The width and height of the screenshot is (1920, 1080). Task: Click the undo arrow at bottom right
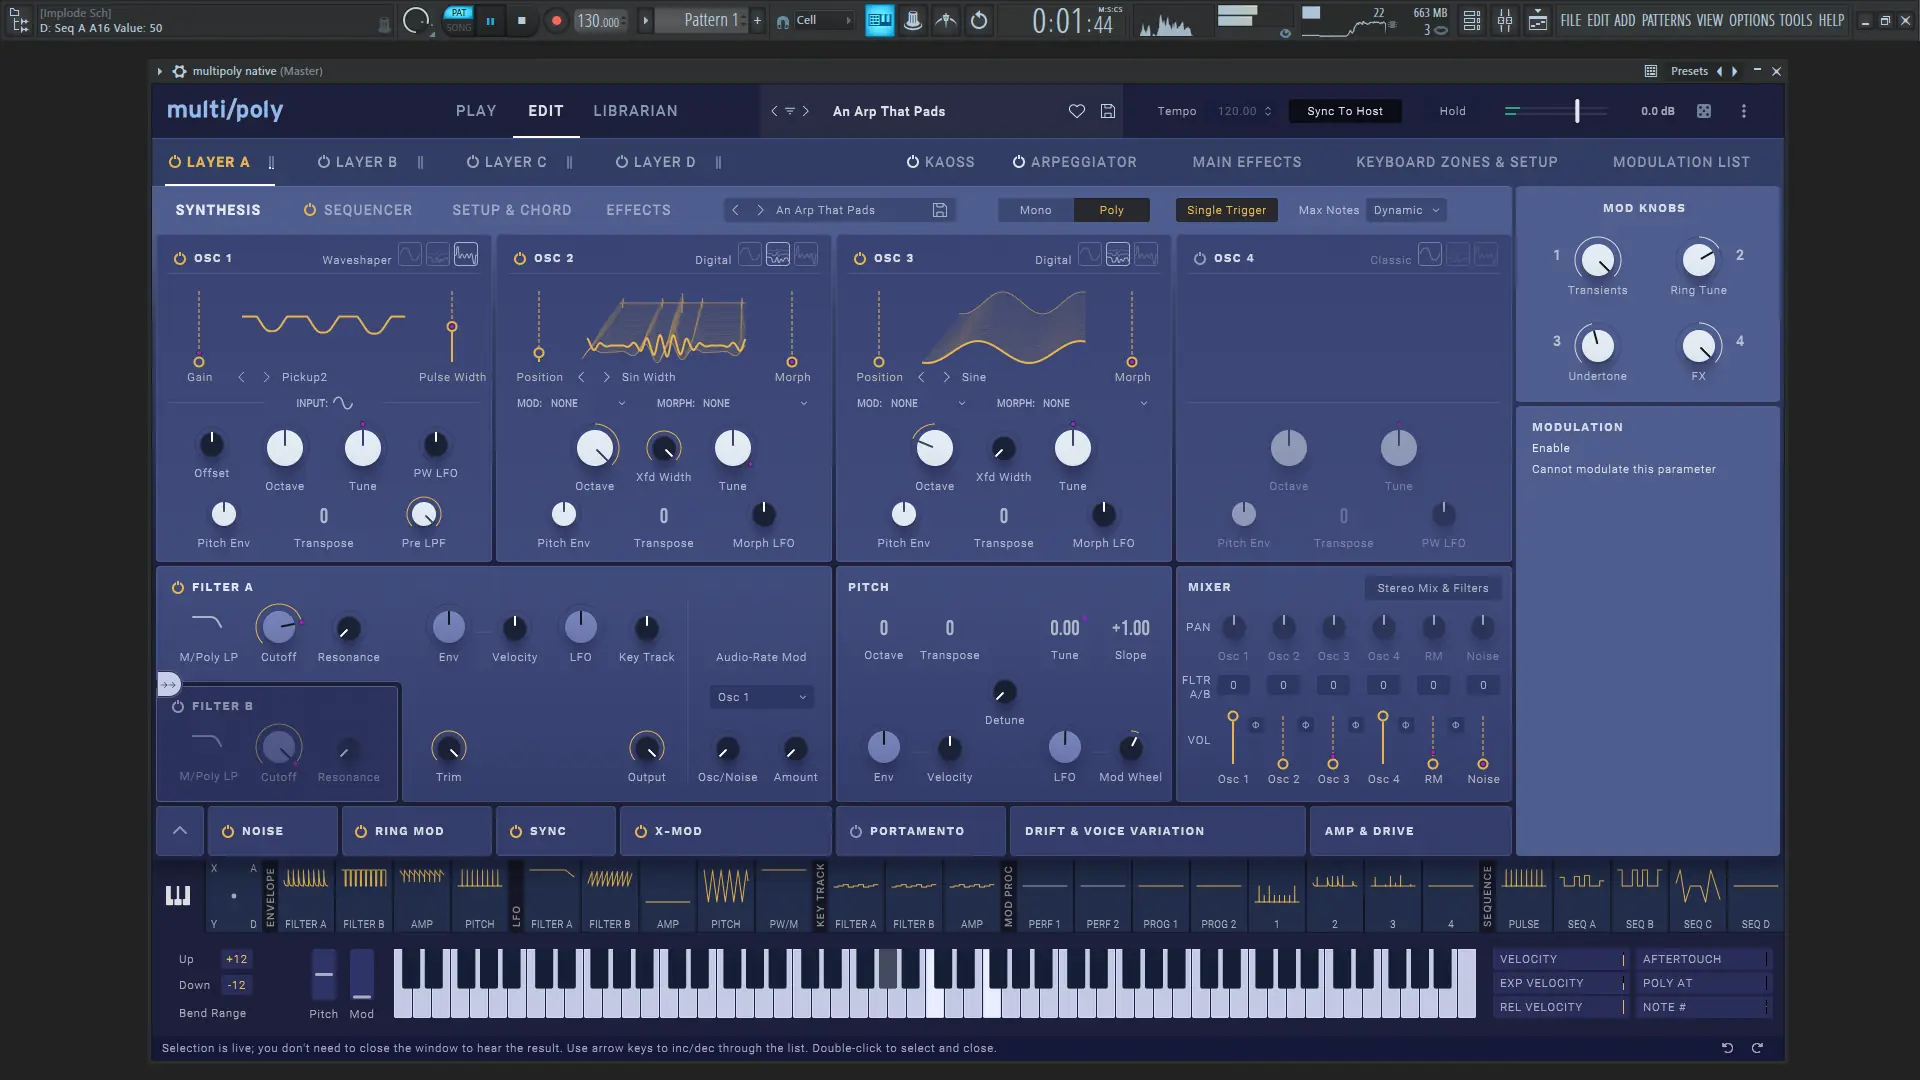coord(1727,1048)
